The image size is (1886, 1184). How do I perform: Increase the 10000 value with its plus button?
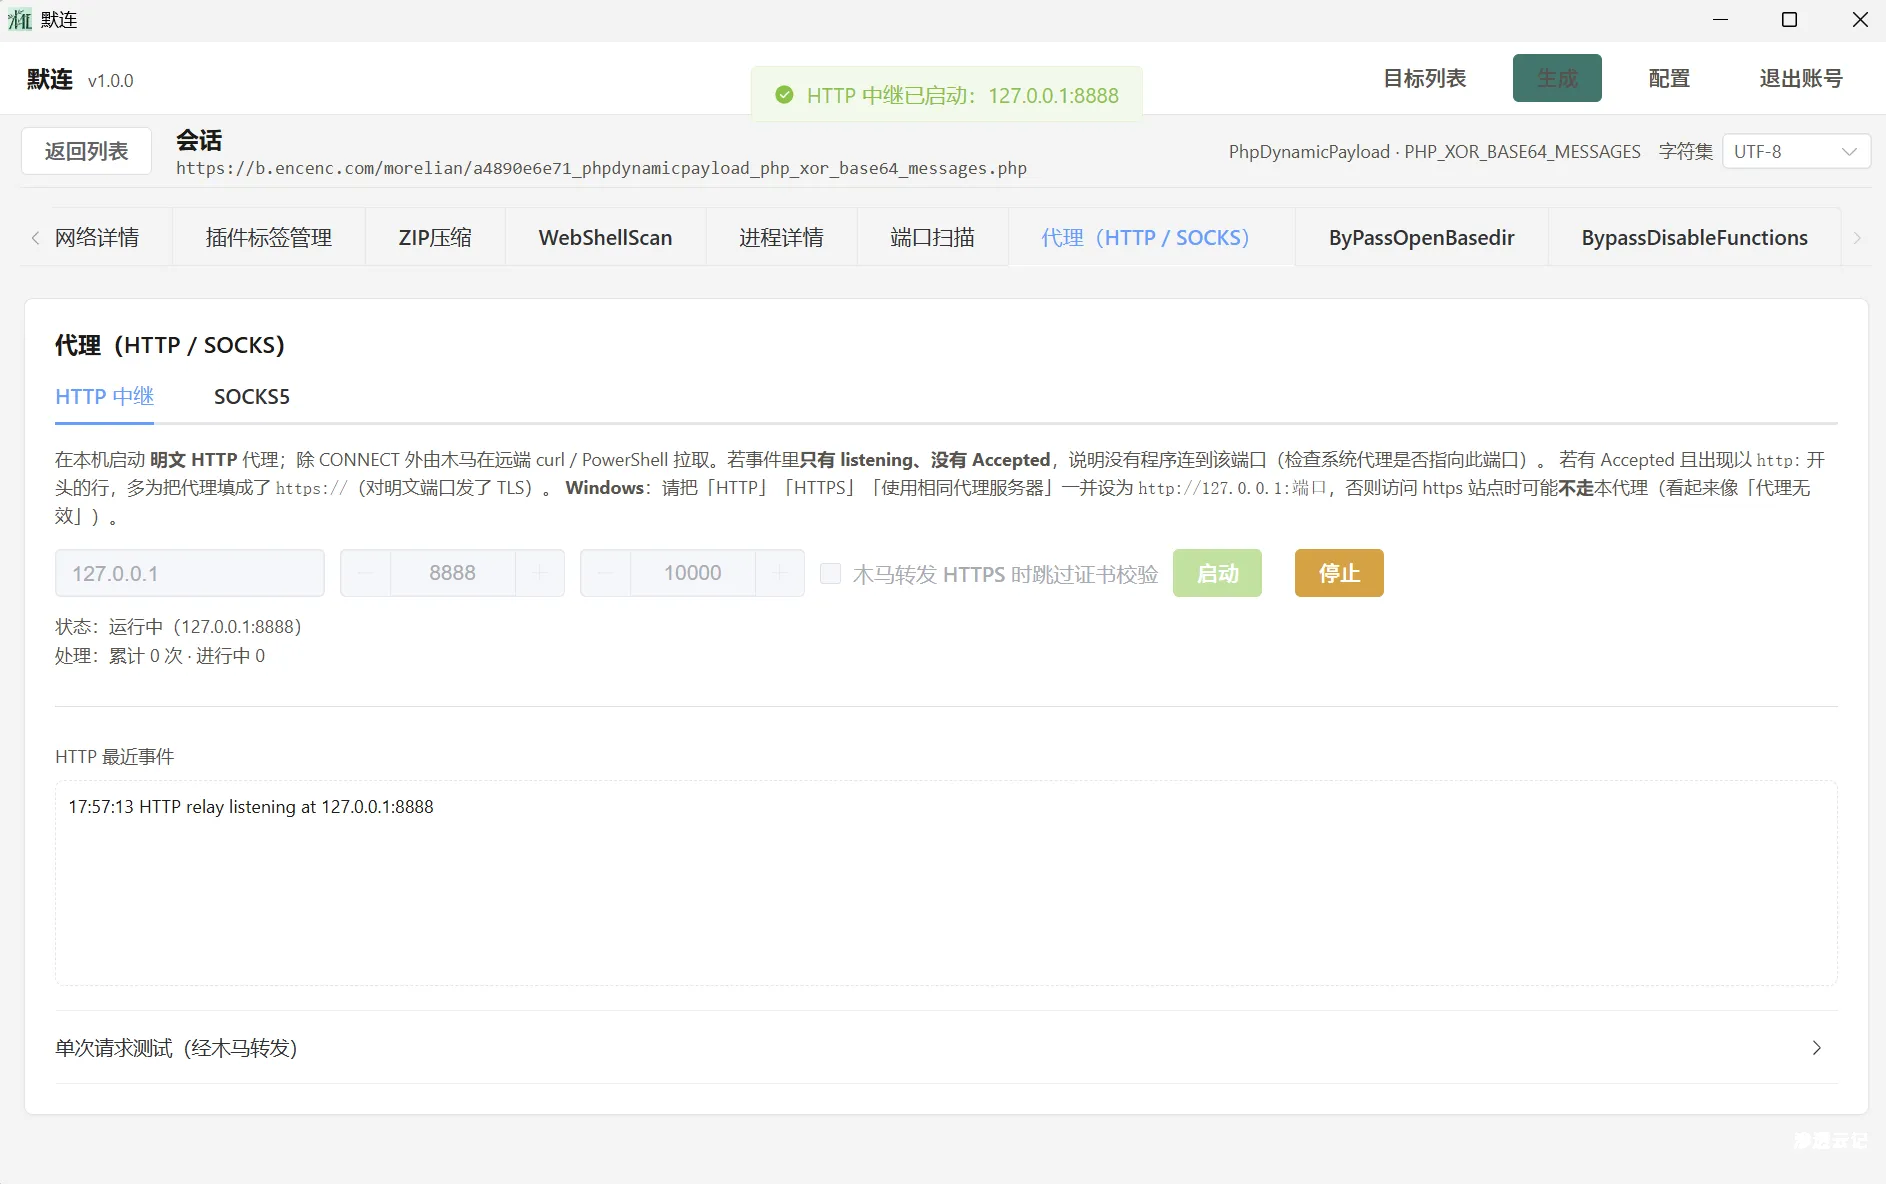[x=779, y=573]
